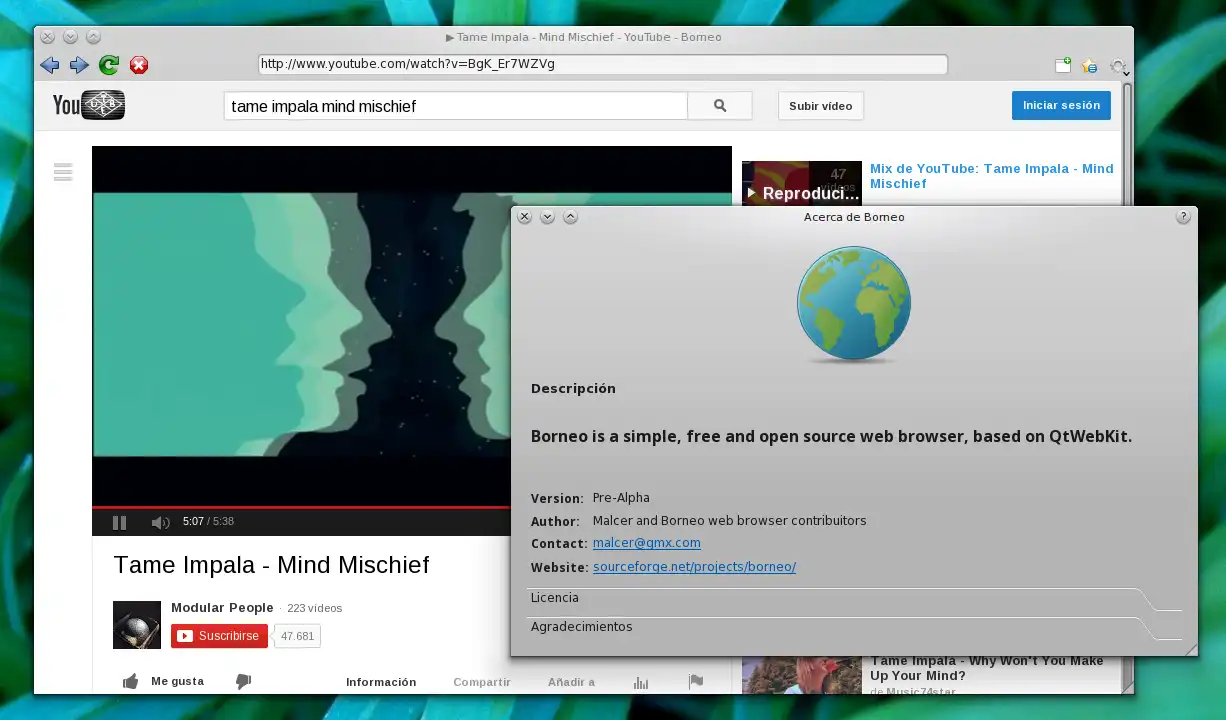Open the YouTube guide hamburger menu

[63, 172]
